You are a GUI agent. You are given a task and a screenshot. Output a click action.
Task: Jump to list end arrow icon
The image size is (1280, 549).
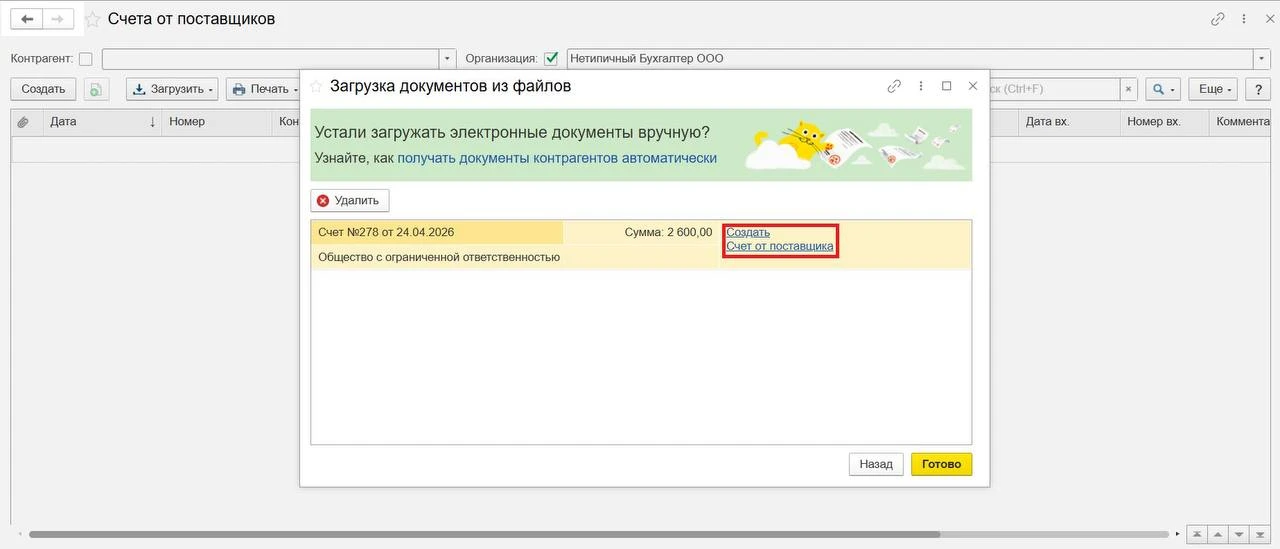tap(1261, 534)
